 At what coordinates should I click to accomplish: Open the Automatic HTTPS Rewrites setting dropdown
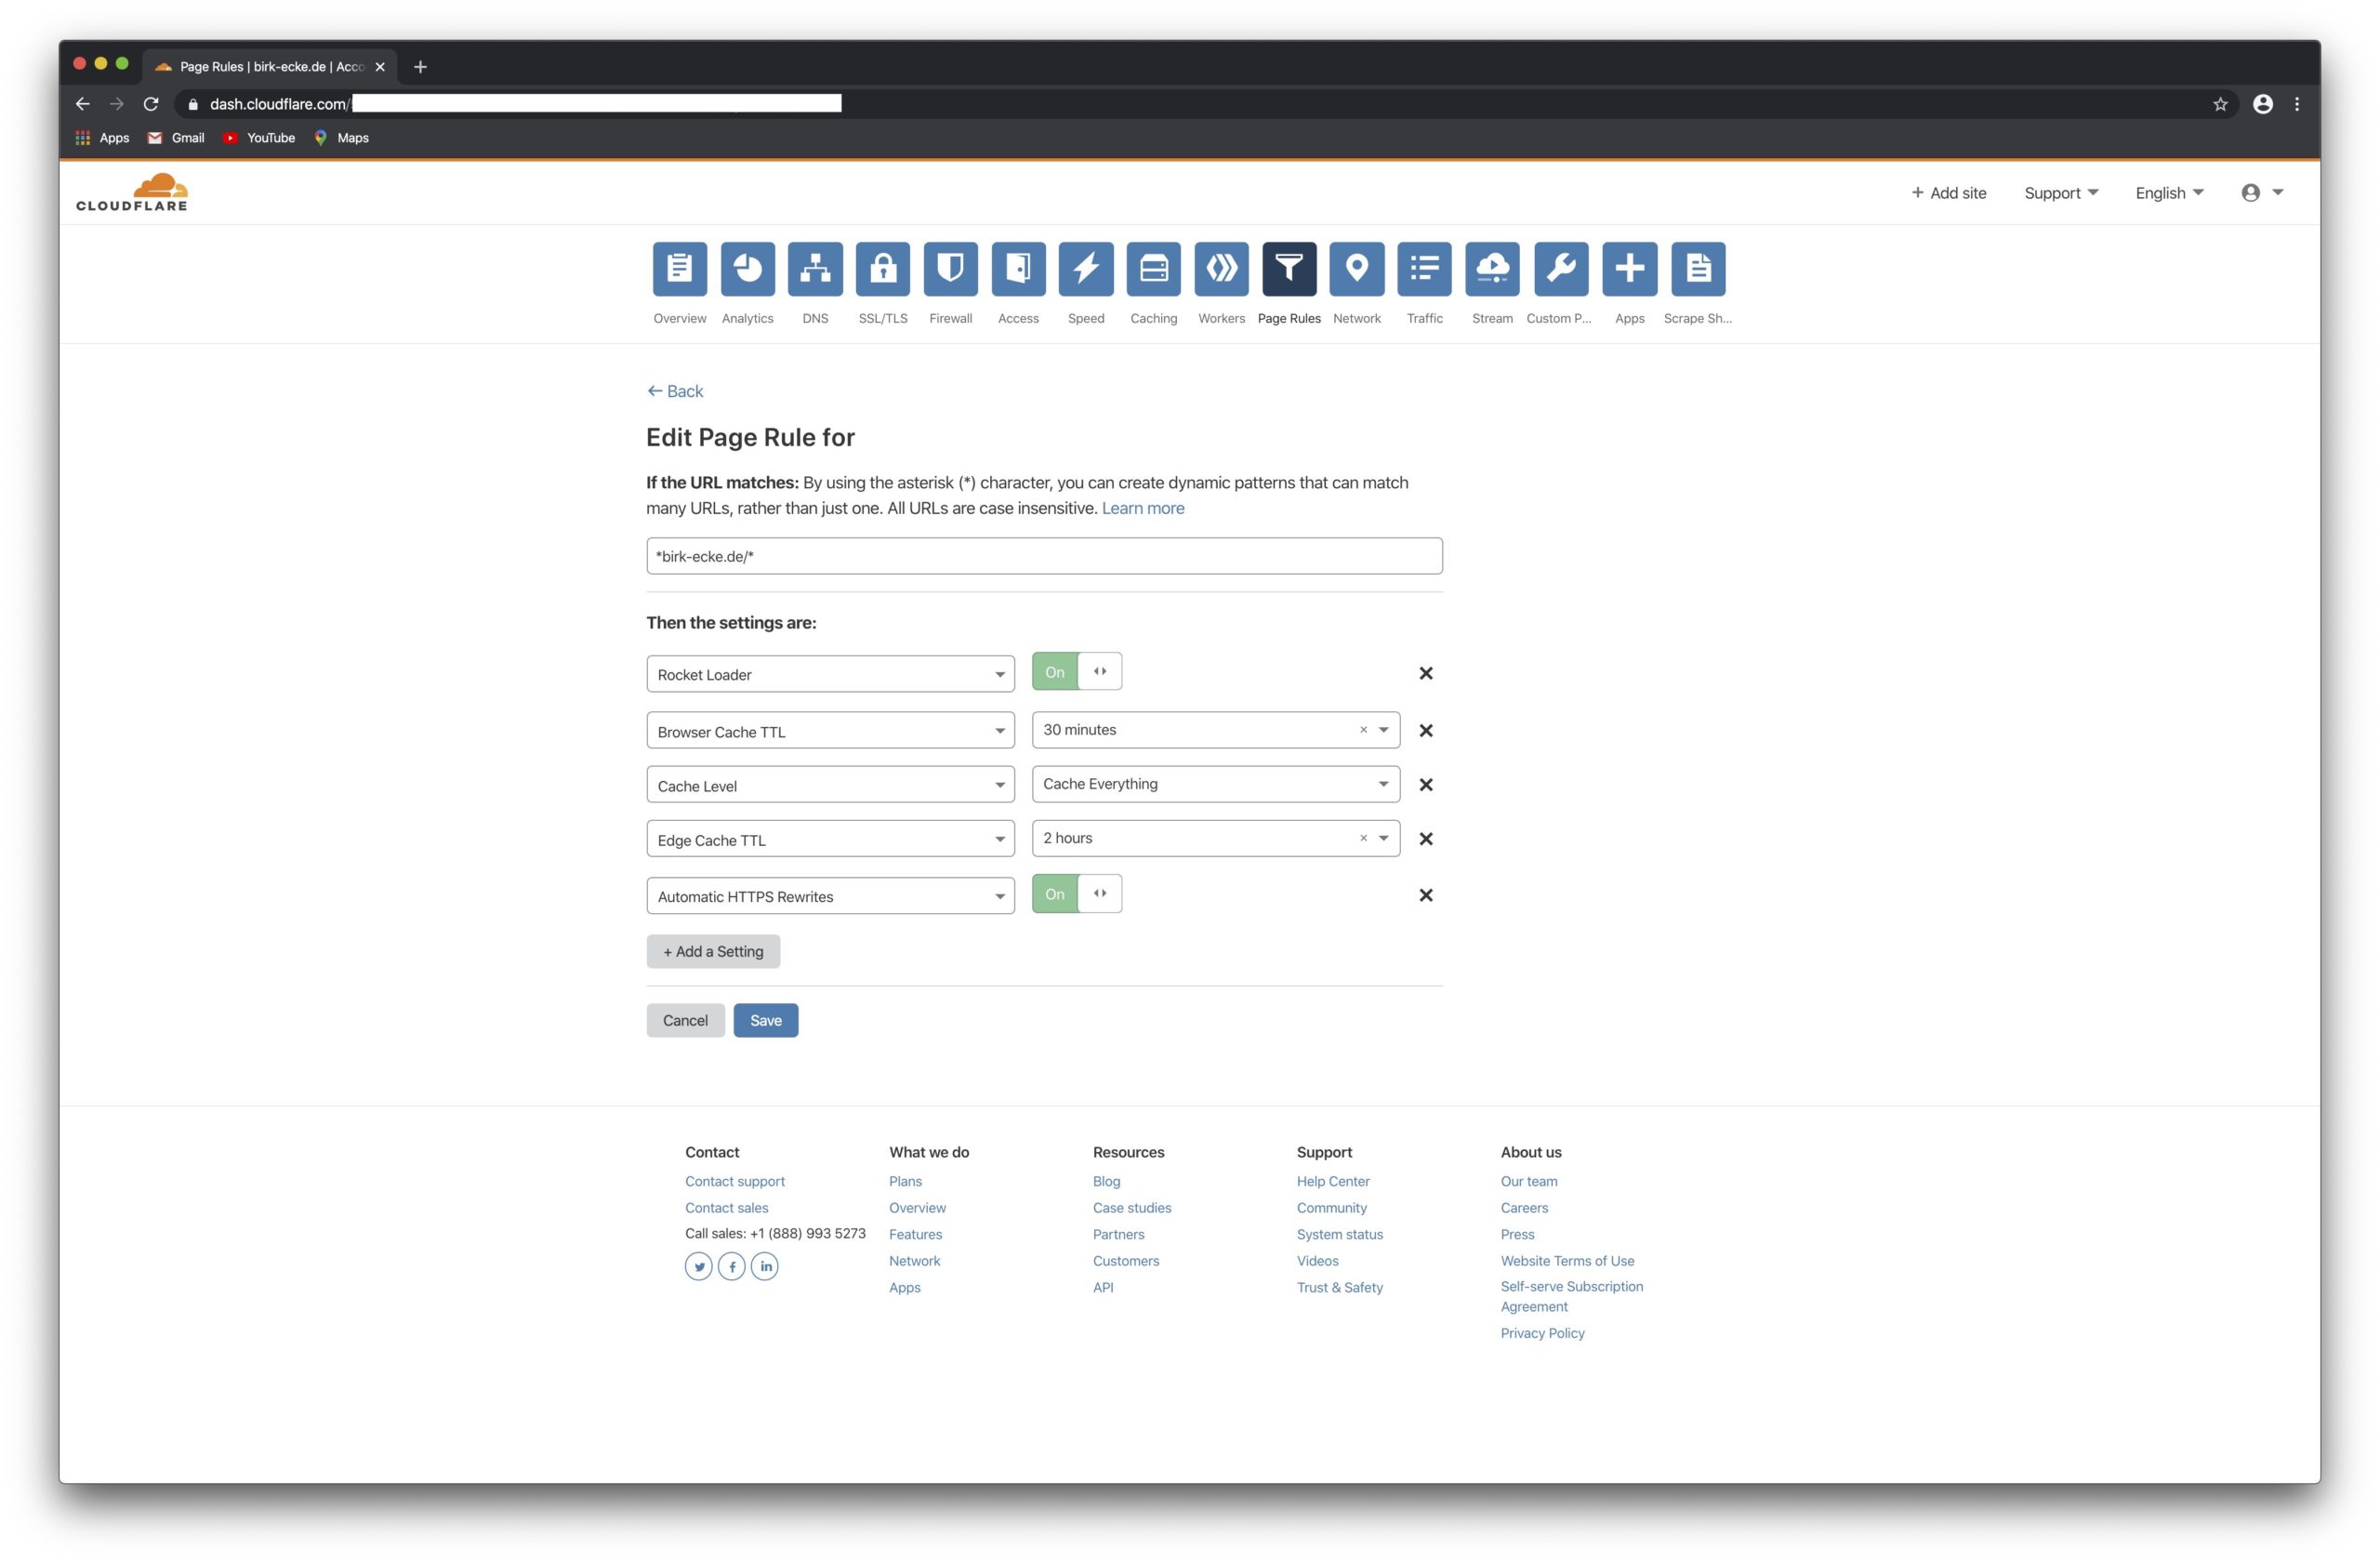(x=830, y=896)
